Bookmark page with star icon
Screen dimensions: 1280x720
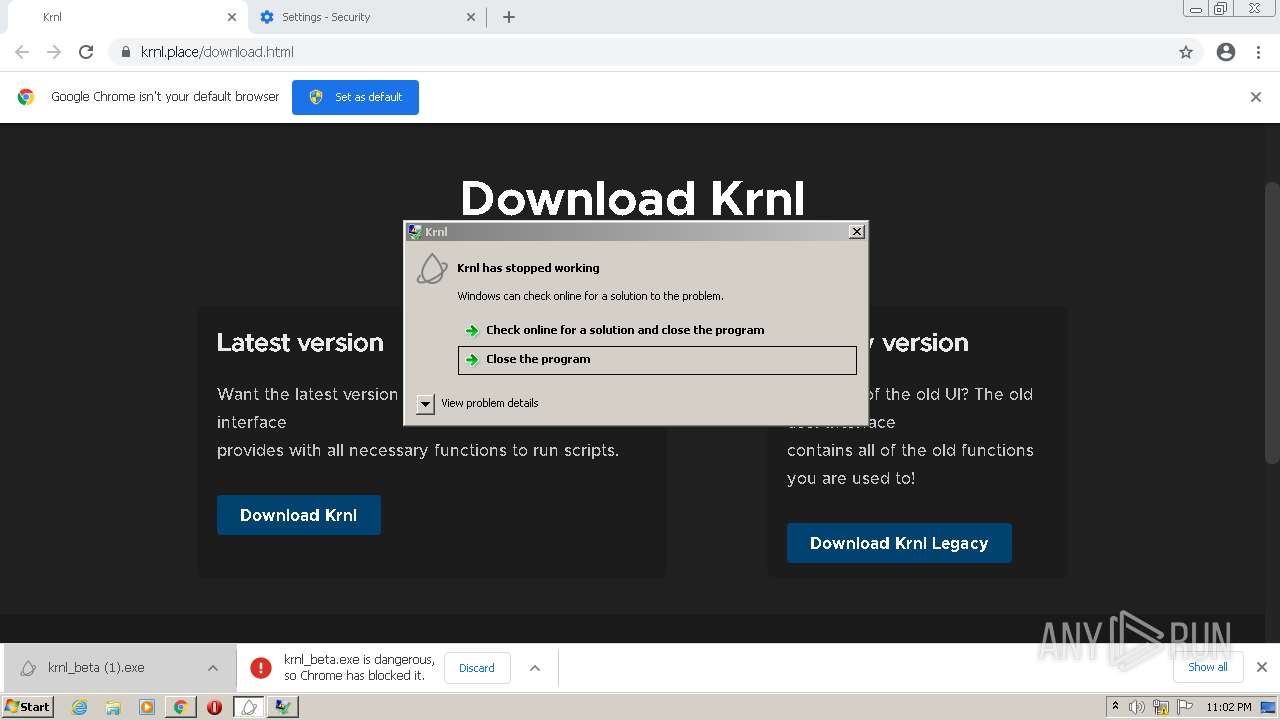point(1186,52)
